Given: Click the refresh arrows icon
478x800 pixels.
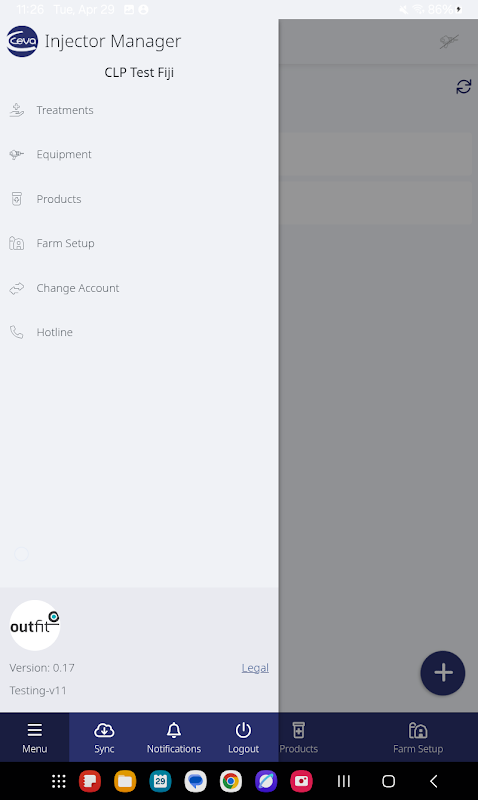Looking at the screenshot, I should point(464,87).
